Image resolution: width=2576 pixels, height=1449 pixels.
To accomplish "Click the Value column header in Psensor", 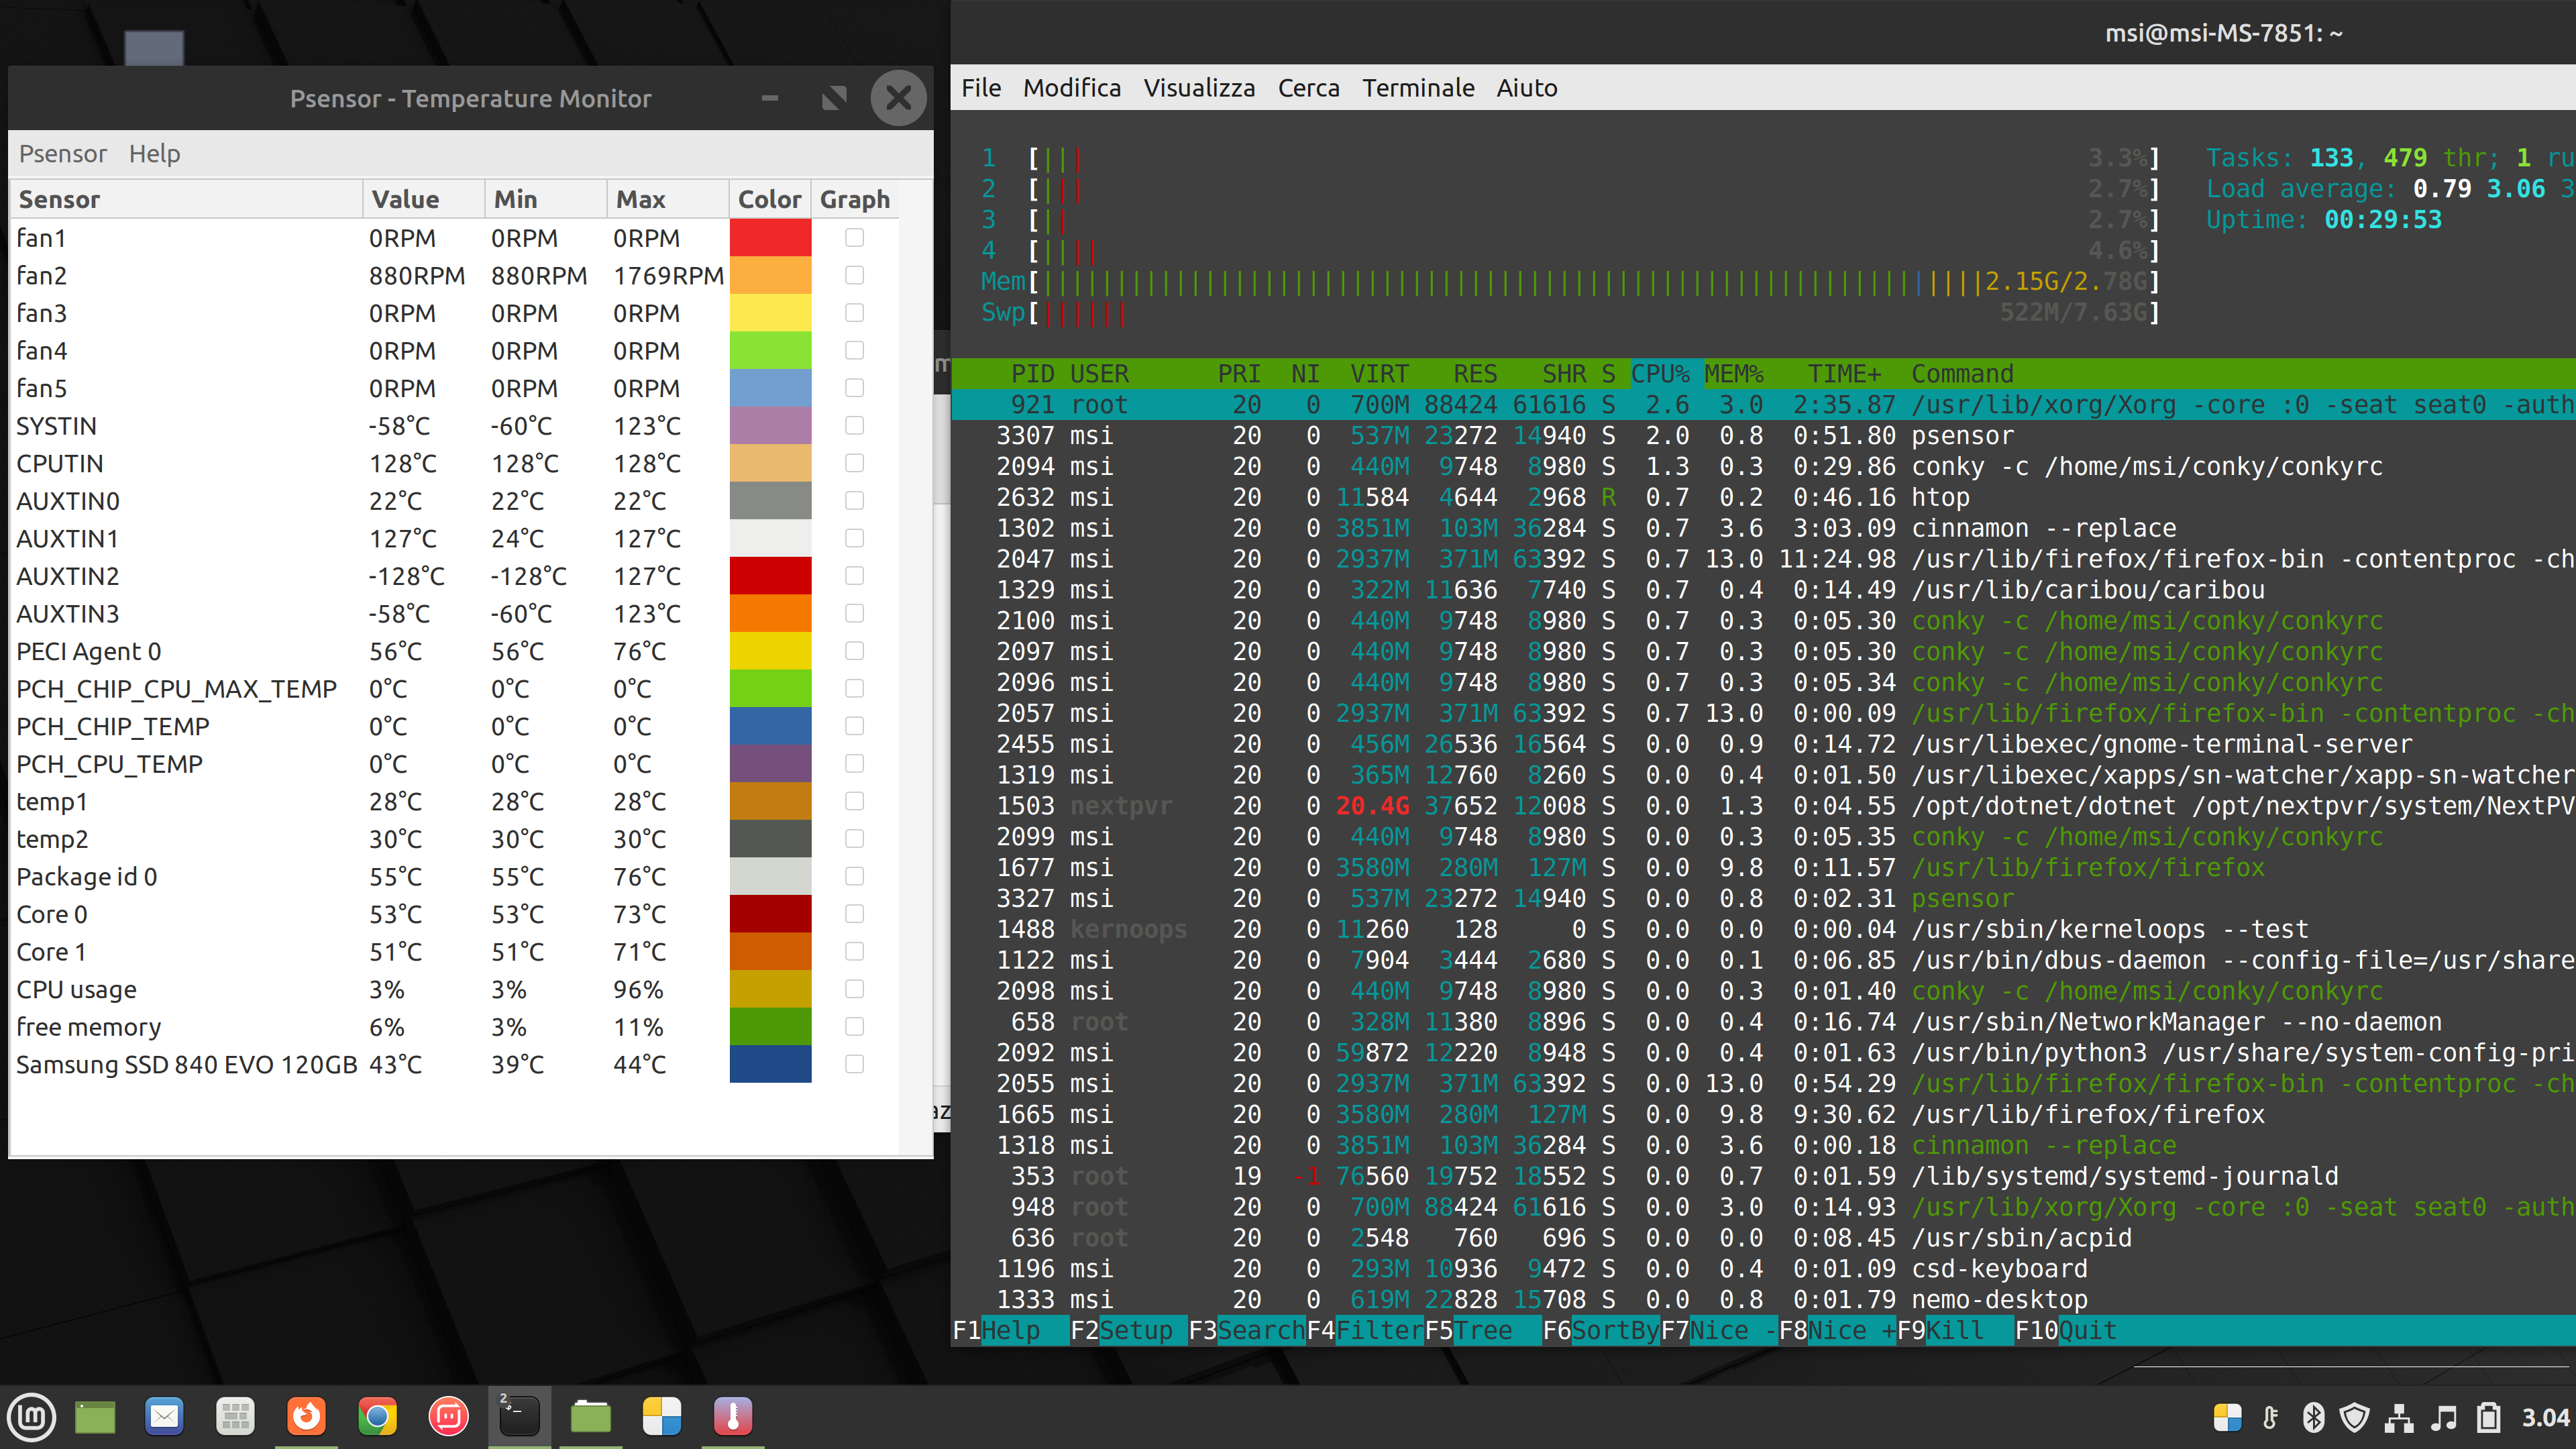I will click(405, 199).
